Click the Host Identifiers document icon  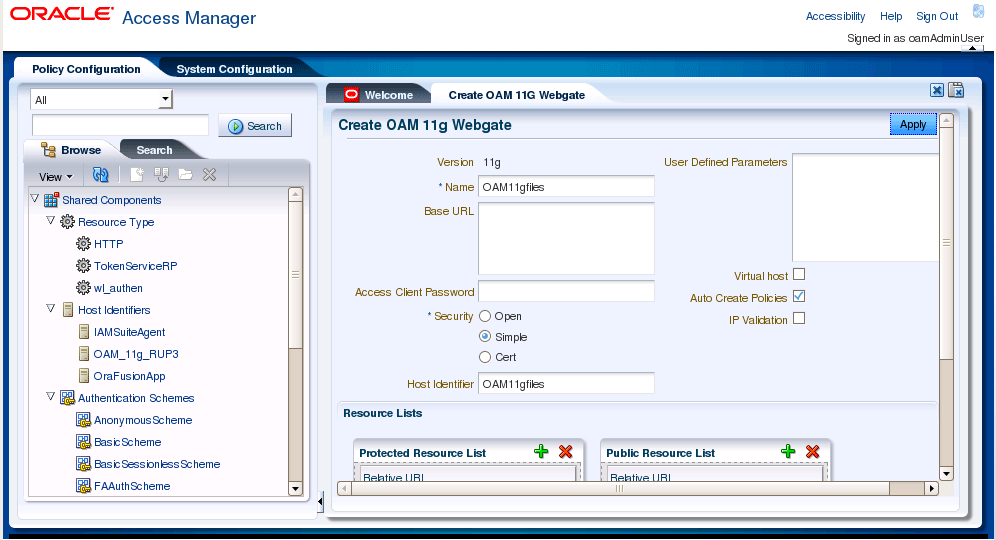68,310
